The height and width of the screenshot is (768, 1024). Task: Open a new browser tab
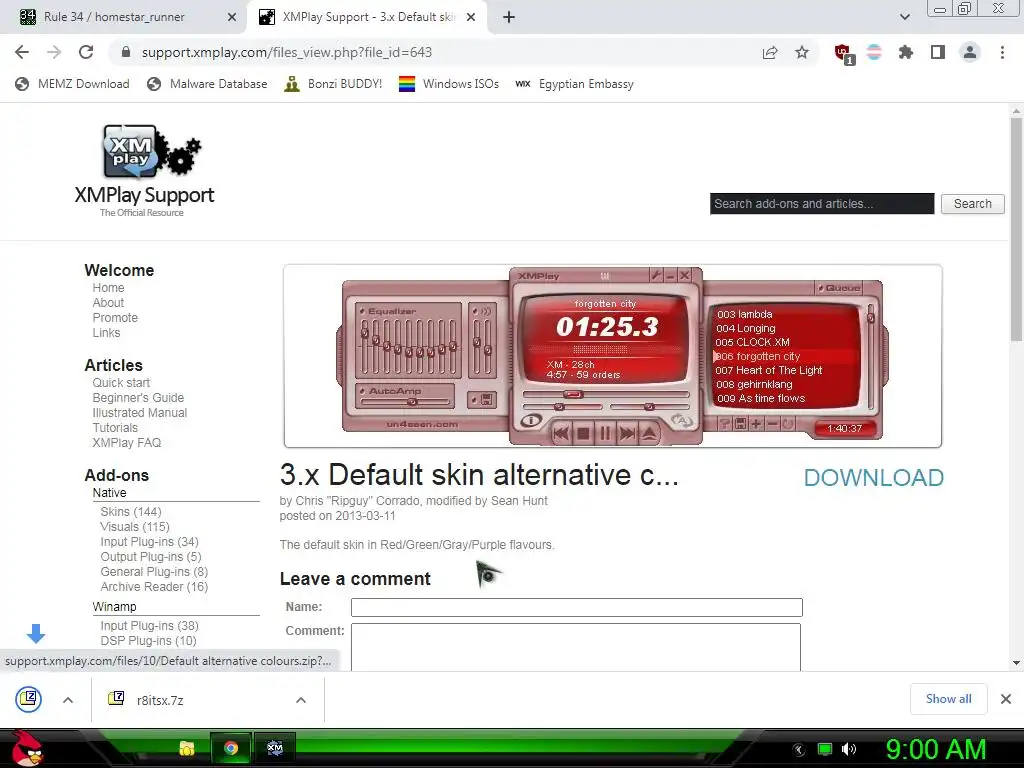coord(509,18)
